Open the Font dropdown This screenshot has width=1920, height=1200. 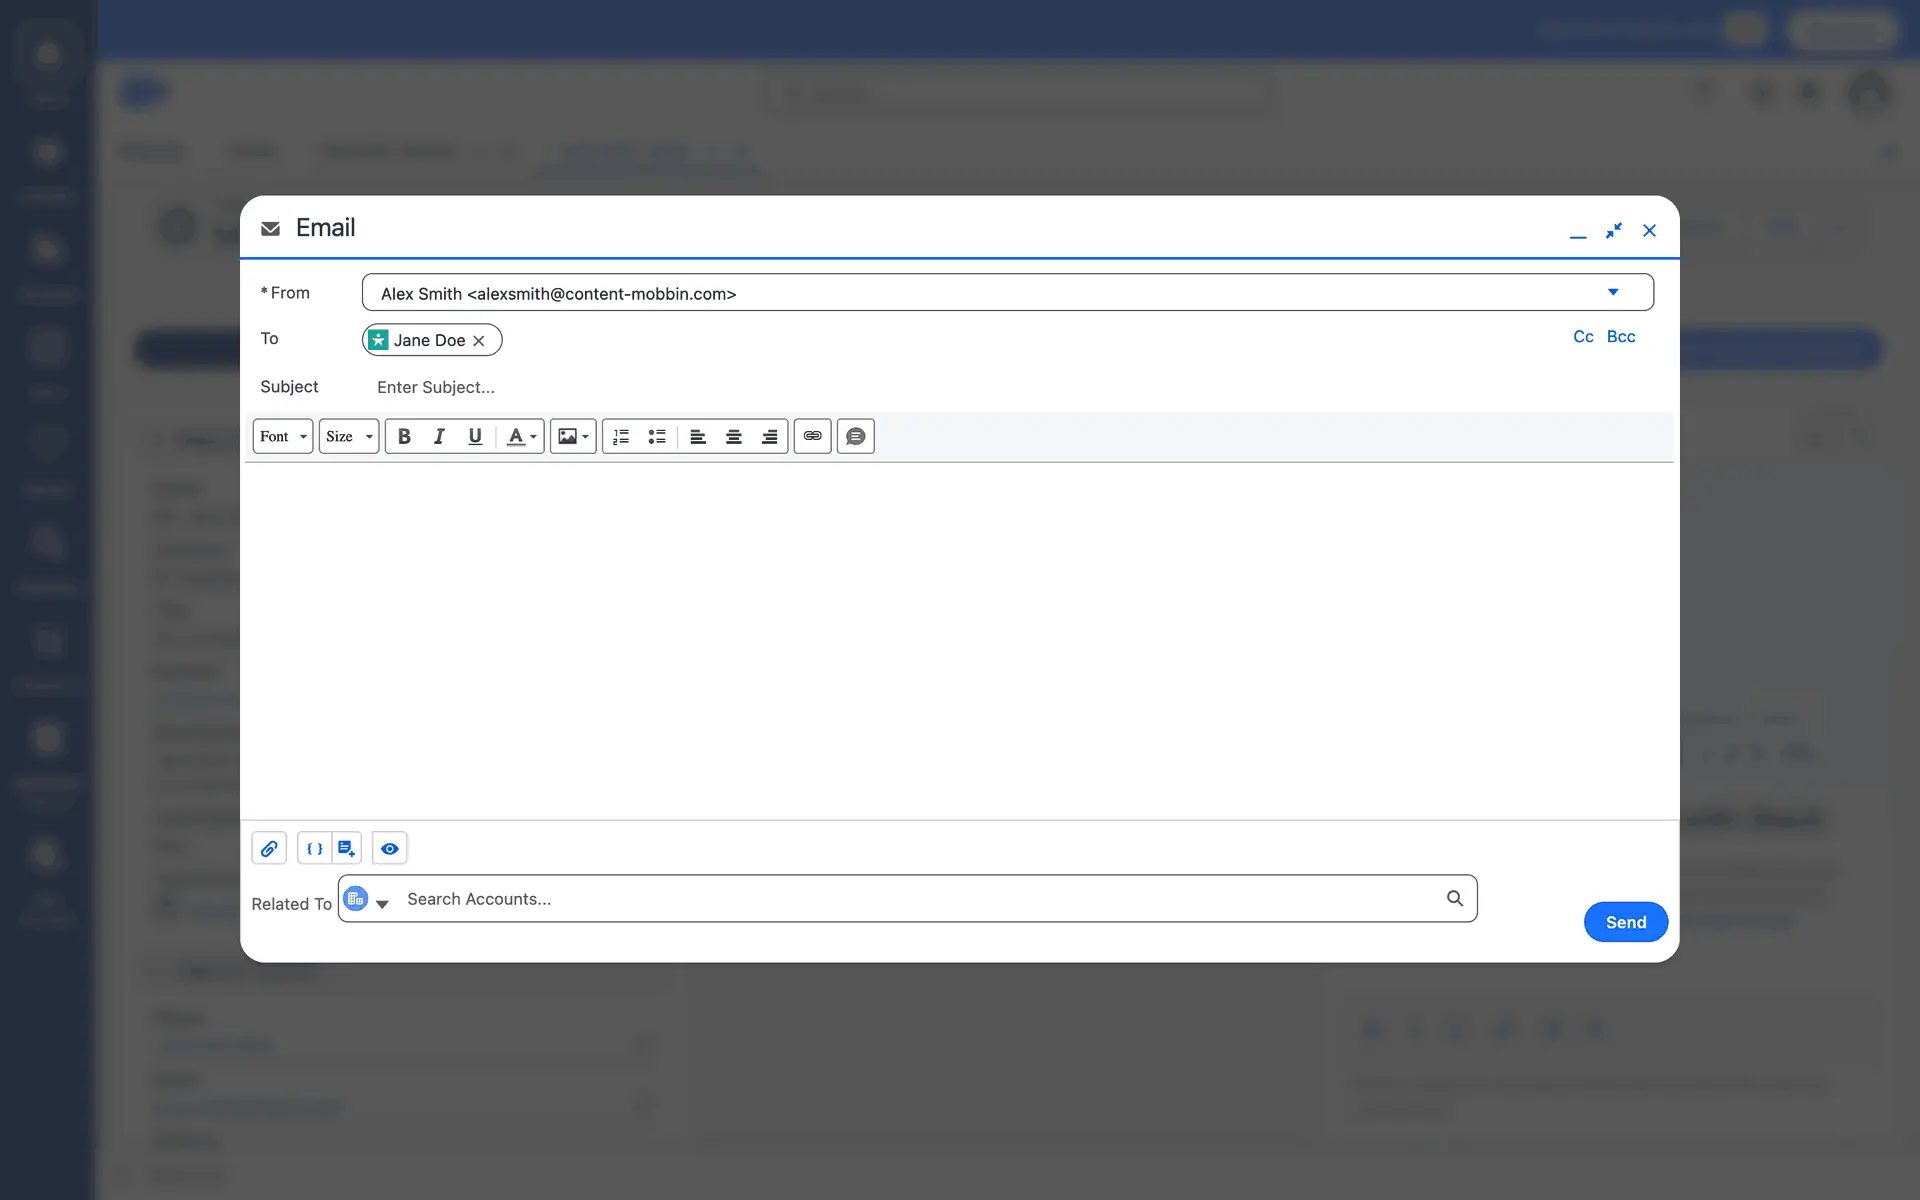[x=283, y=436]
